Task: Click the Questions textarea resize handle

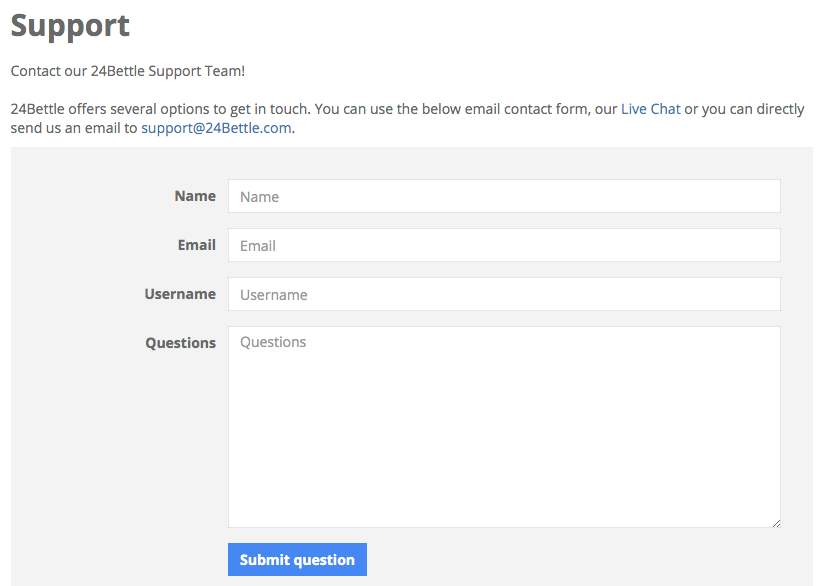Action: [x=776, y=523]
